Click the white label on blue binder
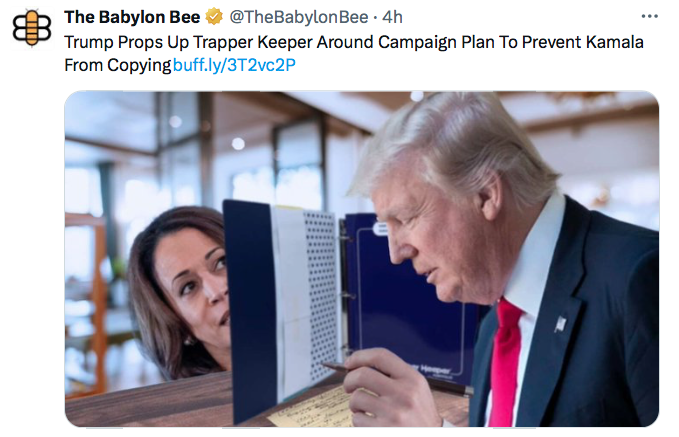Screen dimensions: 679x437 pyautogui.click(x=381, y=229)
